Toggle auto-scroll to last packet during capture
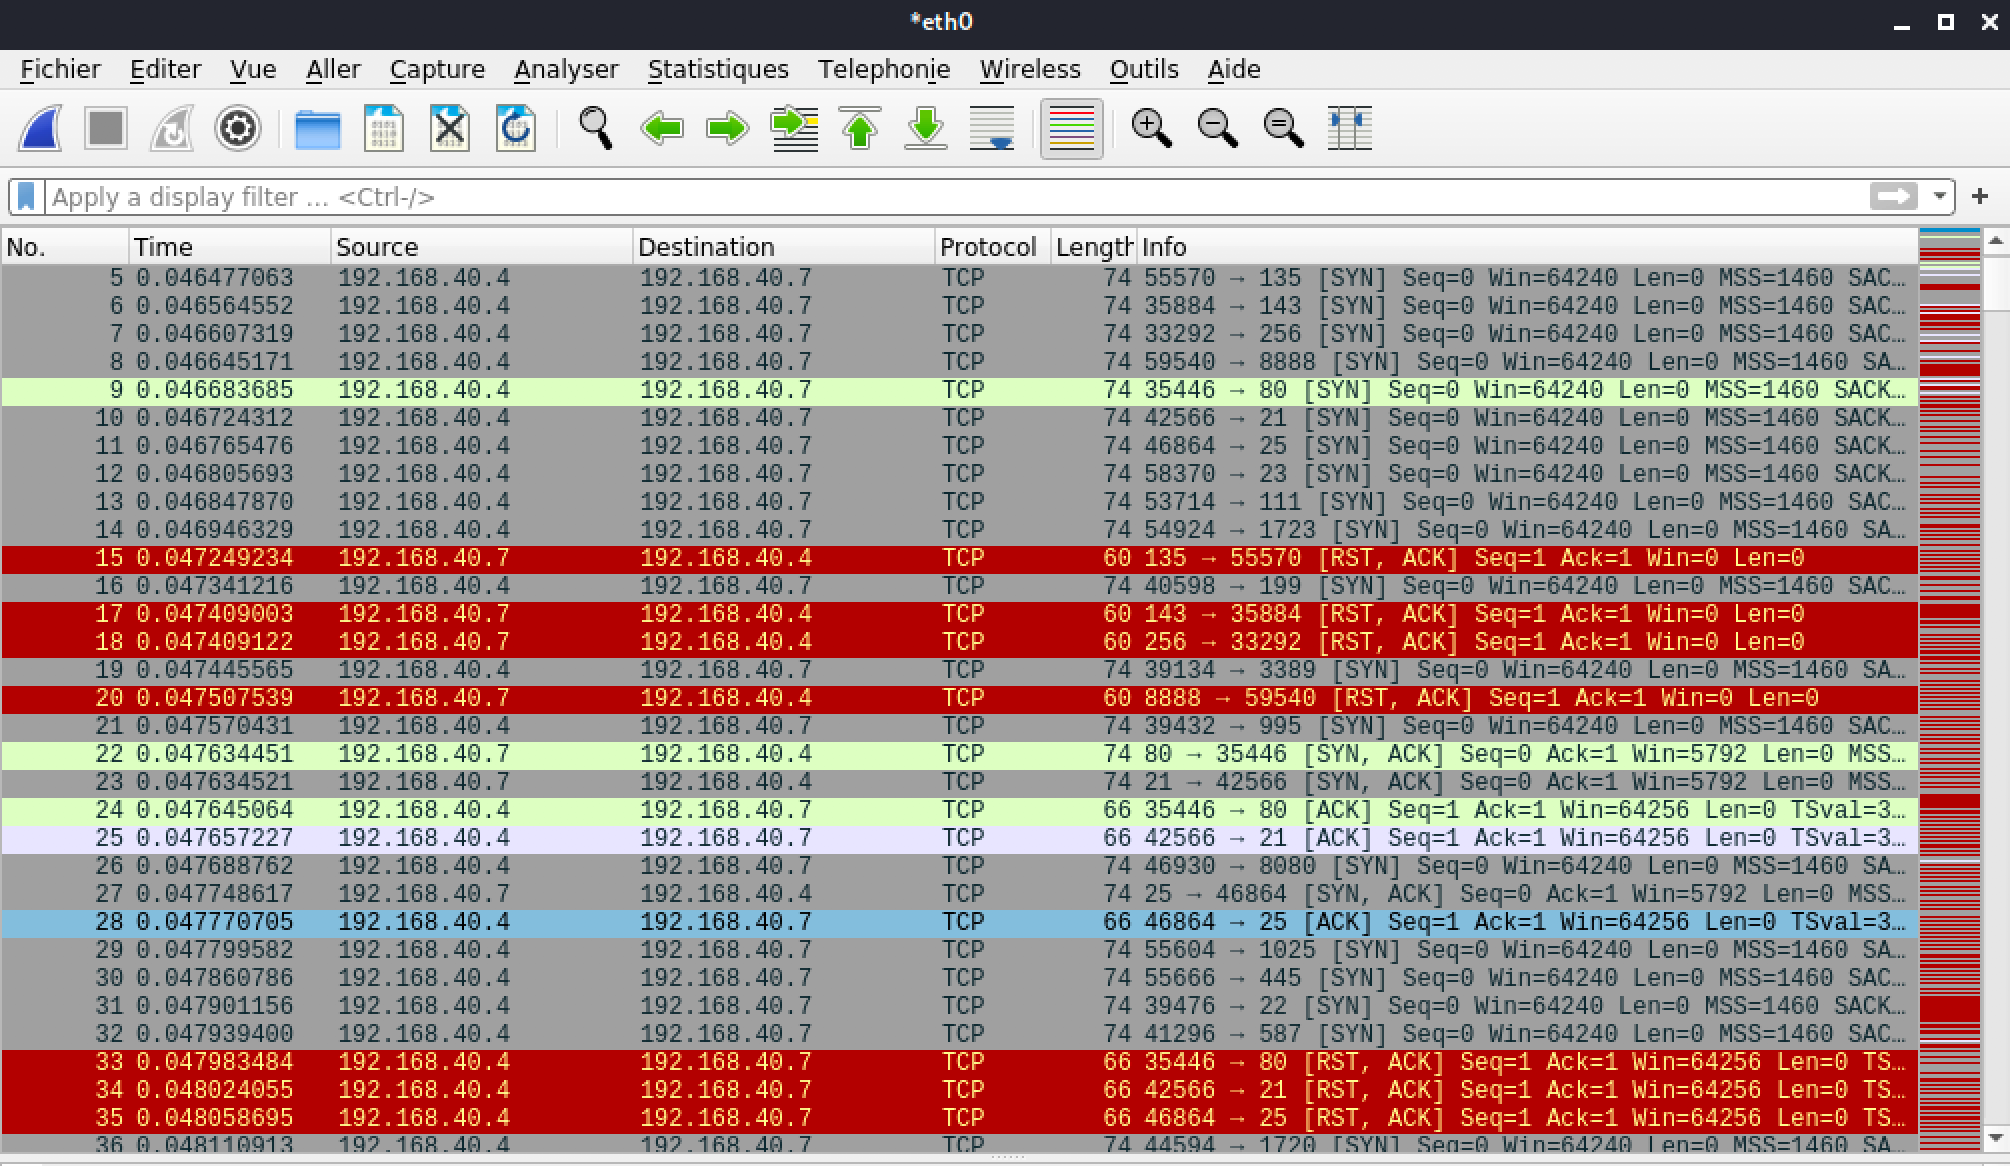 (x=992, y=129)
